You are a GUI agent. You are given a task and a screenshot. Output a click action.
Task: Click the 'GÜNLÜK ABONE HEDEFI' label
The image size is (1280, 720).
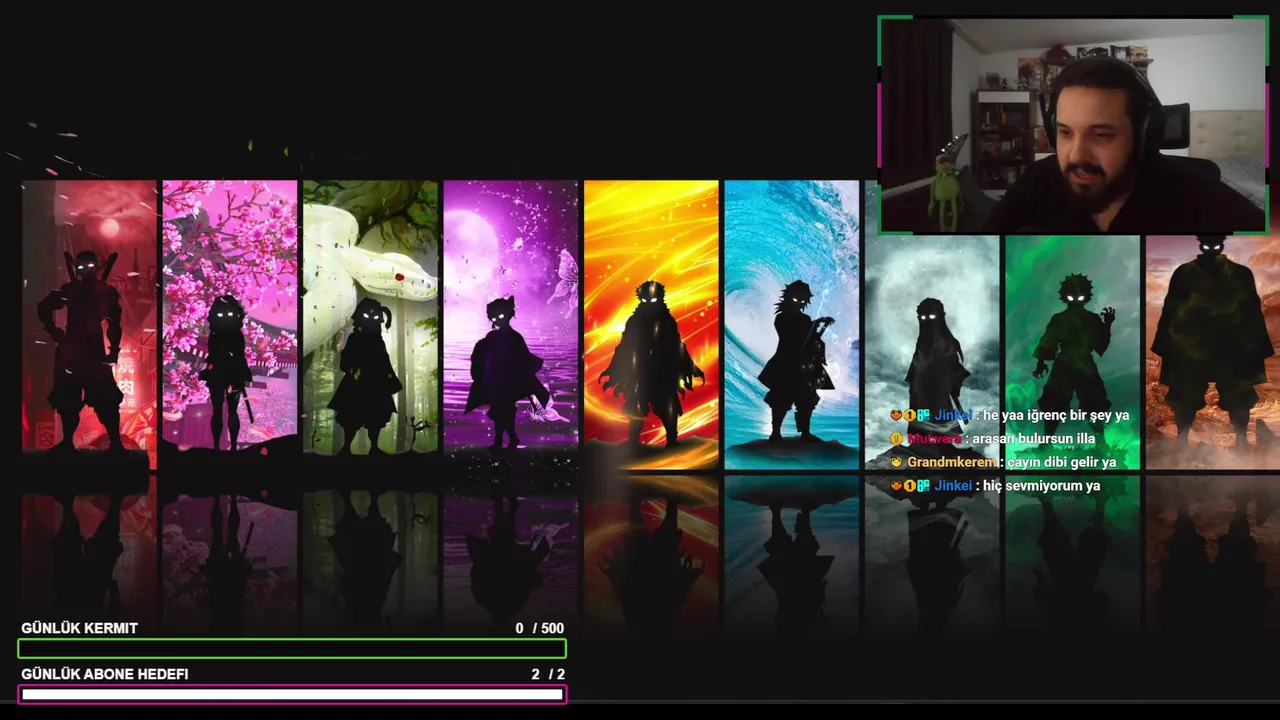[x=104, y=674]
